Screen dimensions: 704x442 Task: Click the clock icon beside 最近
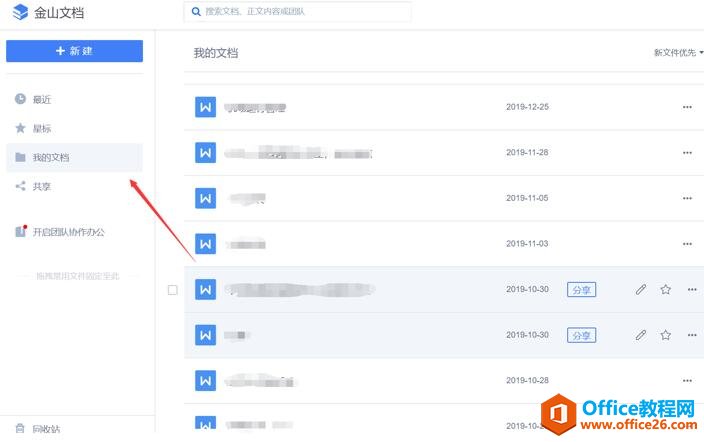pyautogui.click(x=20, y=99)
